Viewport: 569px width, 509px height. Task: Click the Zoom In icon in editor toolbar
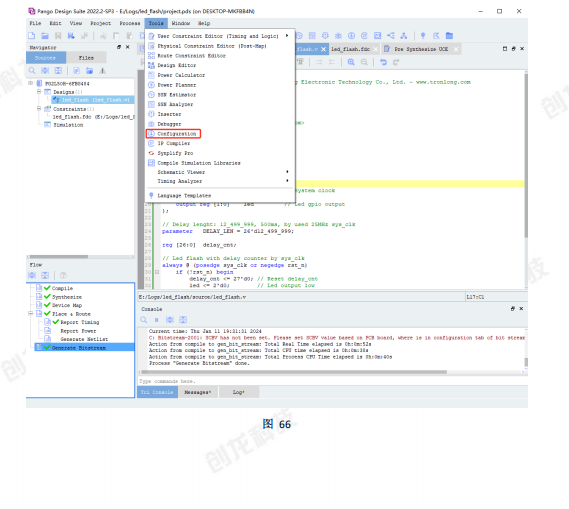pos(351,62)
